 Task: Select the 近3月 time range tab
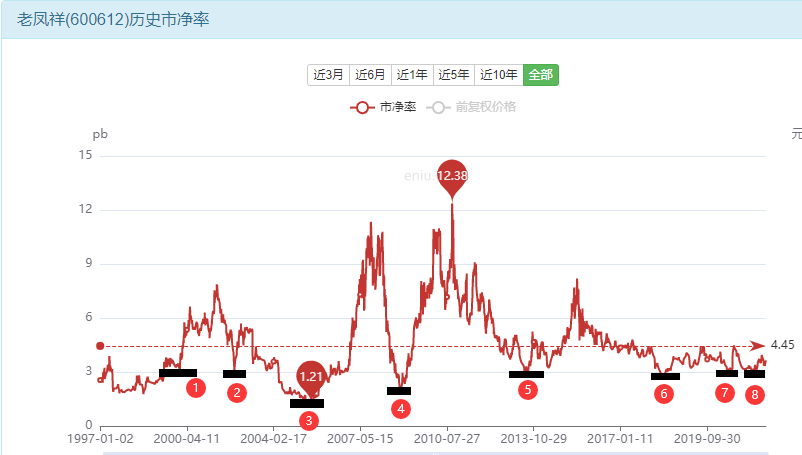(x=328, y=75)
